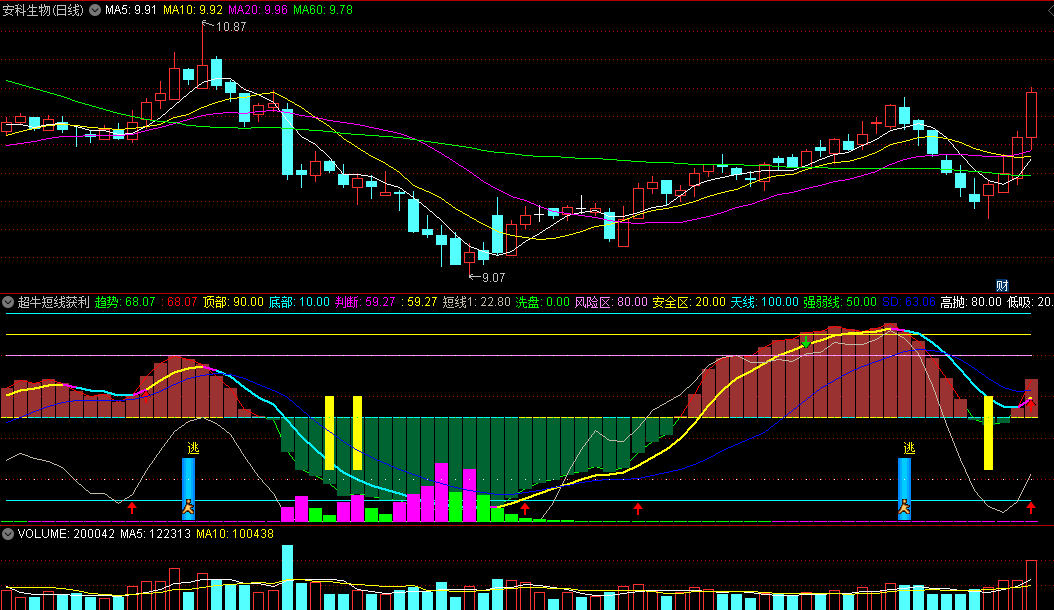
Task: Open the 安科生物(日线) chart dropdown arrow
Action: (x=95, y=10)
